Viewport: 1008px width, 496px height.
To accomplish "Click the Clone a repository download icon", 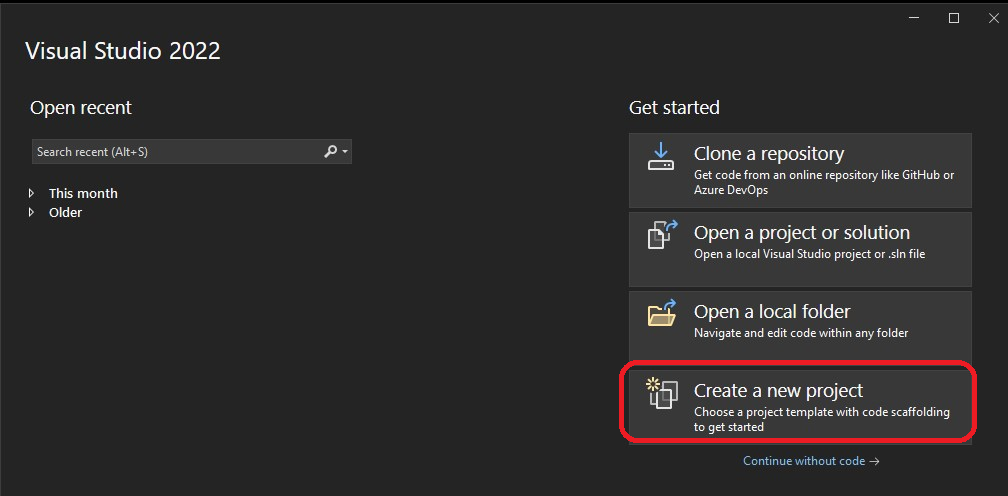I will [660, 156].
